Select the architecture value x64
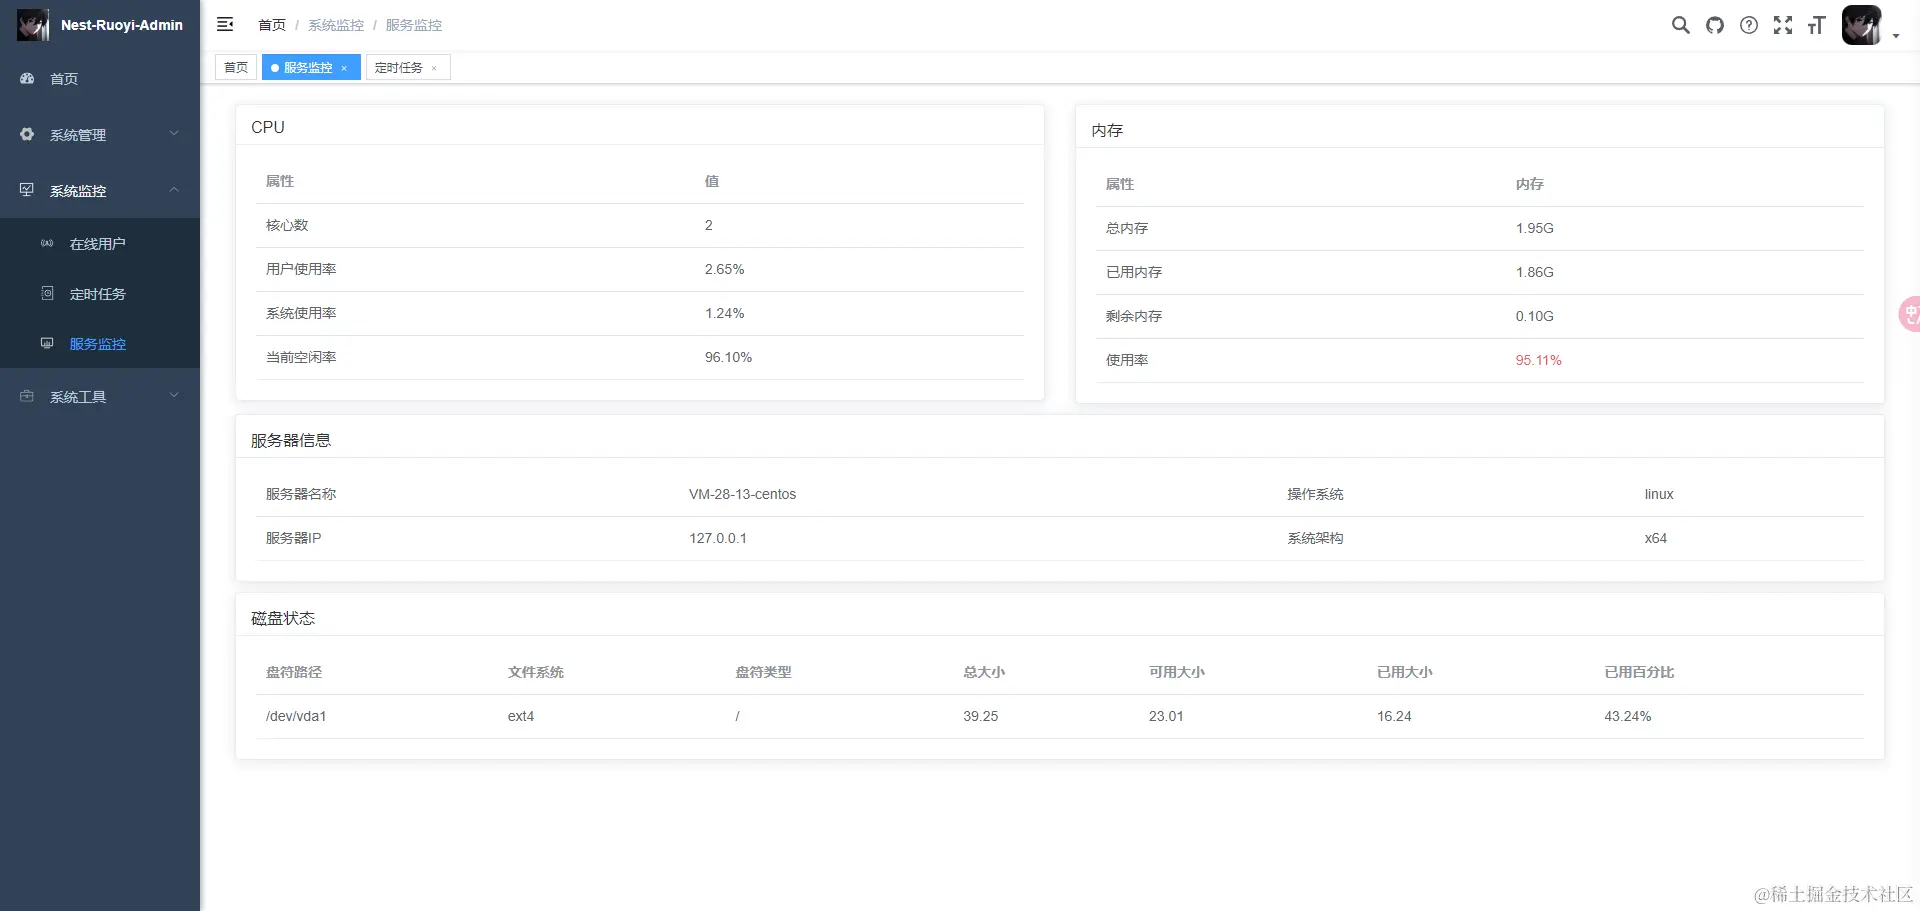The width and height of the screenshot is (1920, 911). click(x=1656, y=538)
